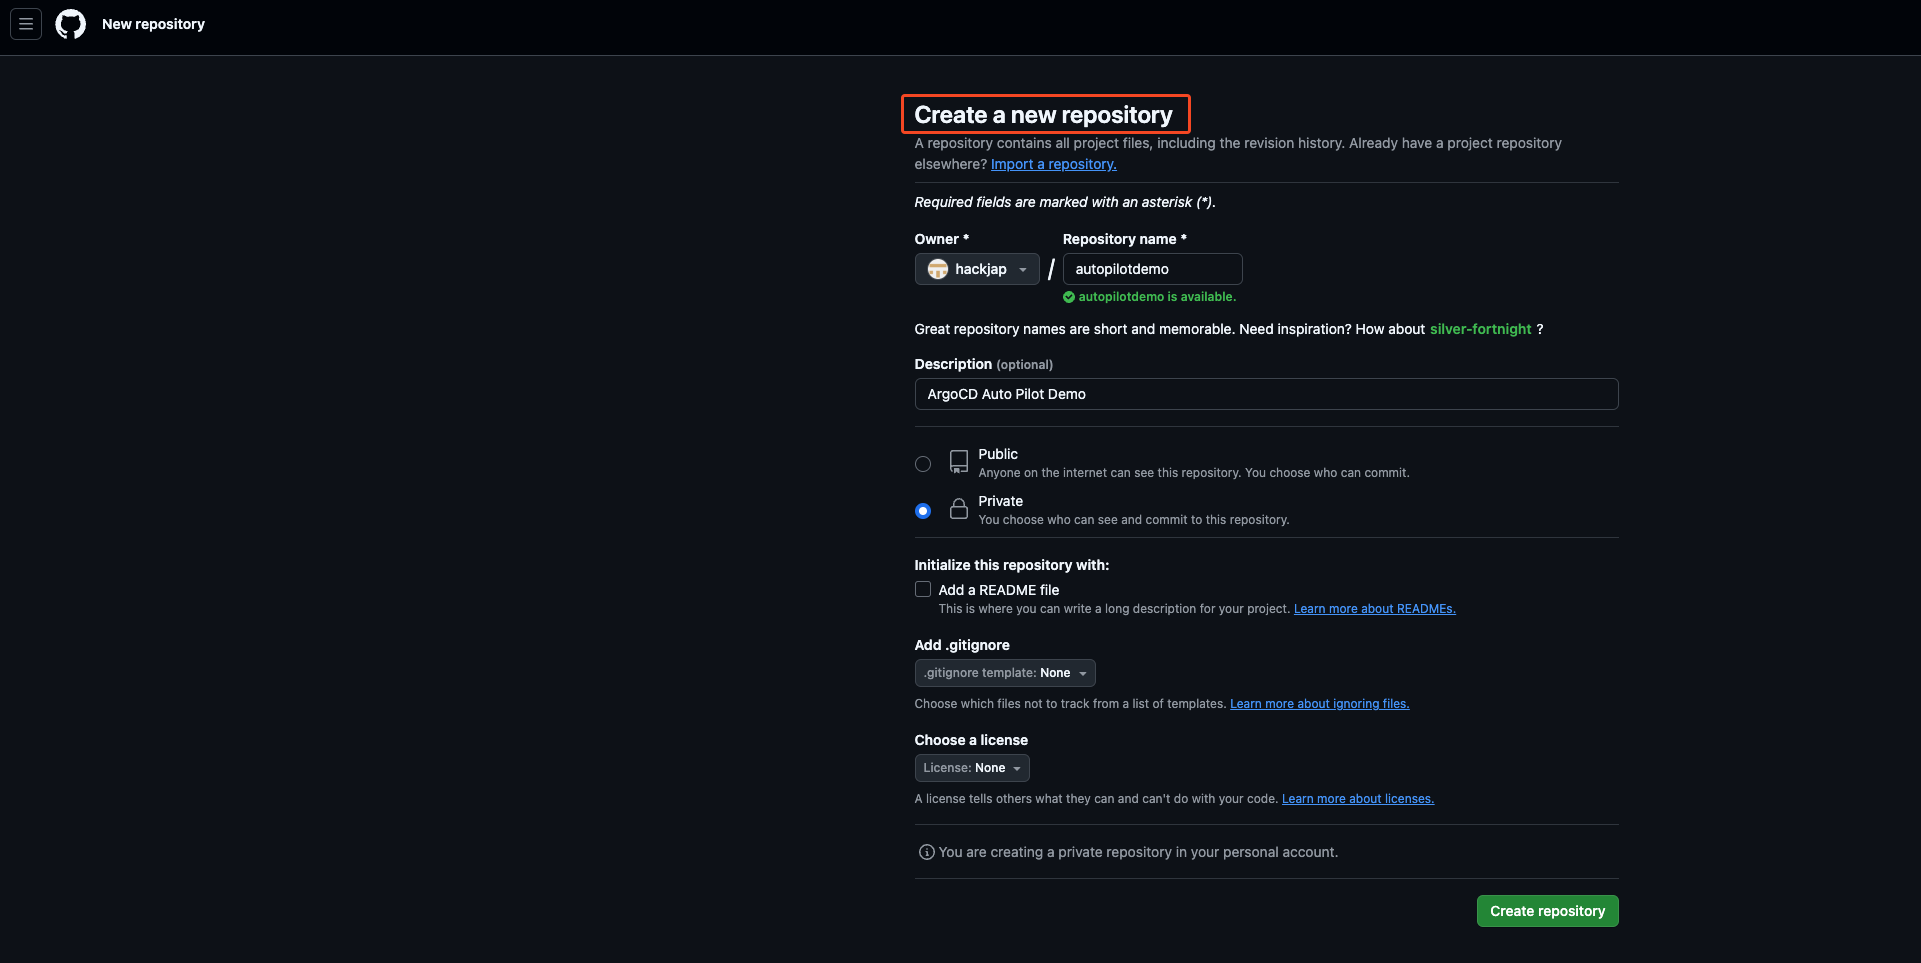This screenshot has height=963, width=1921.
Task: Click the 'Create a new repository' heading
Action: point(1043,115)
